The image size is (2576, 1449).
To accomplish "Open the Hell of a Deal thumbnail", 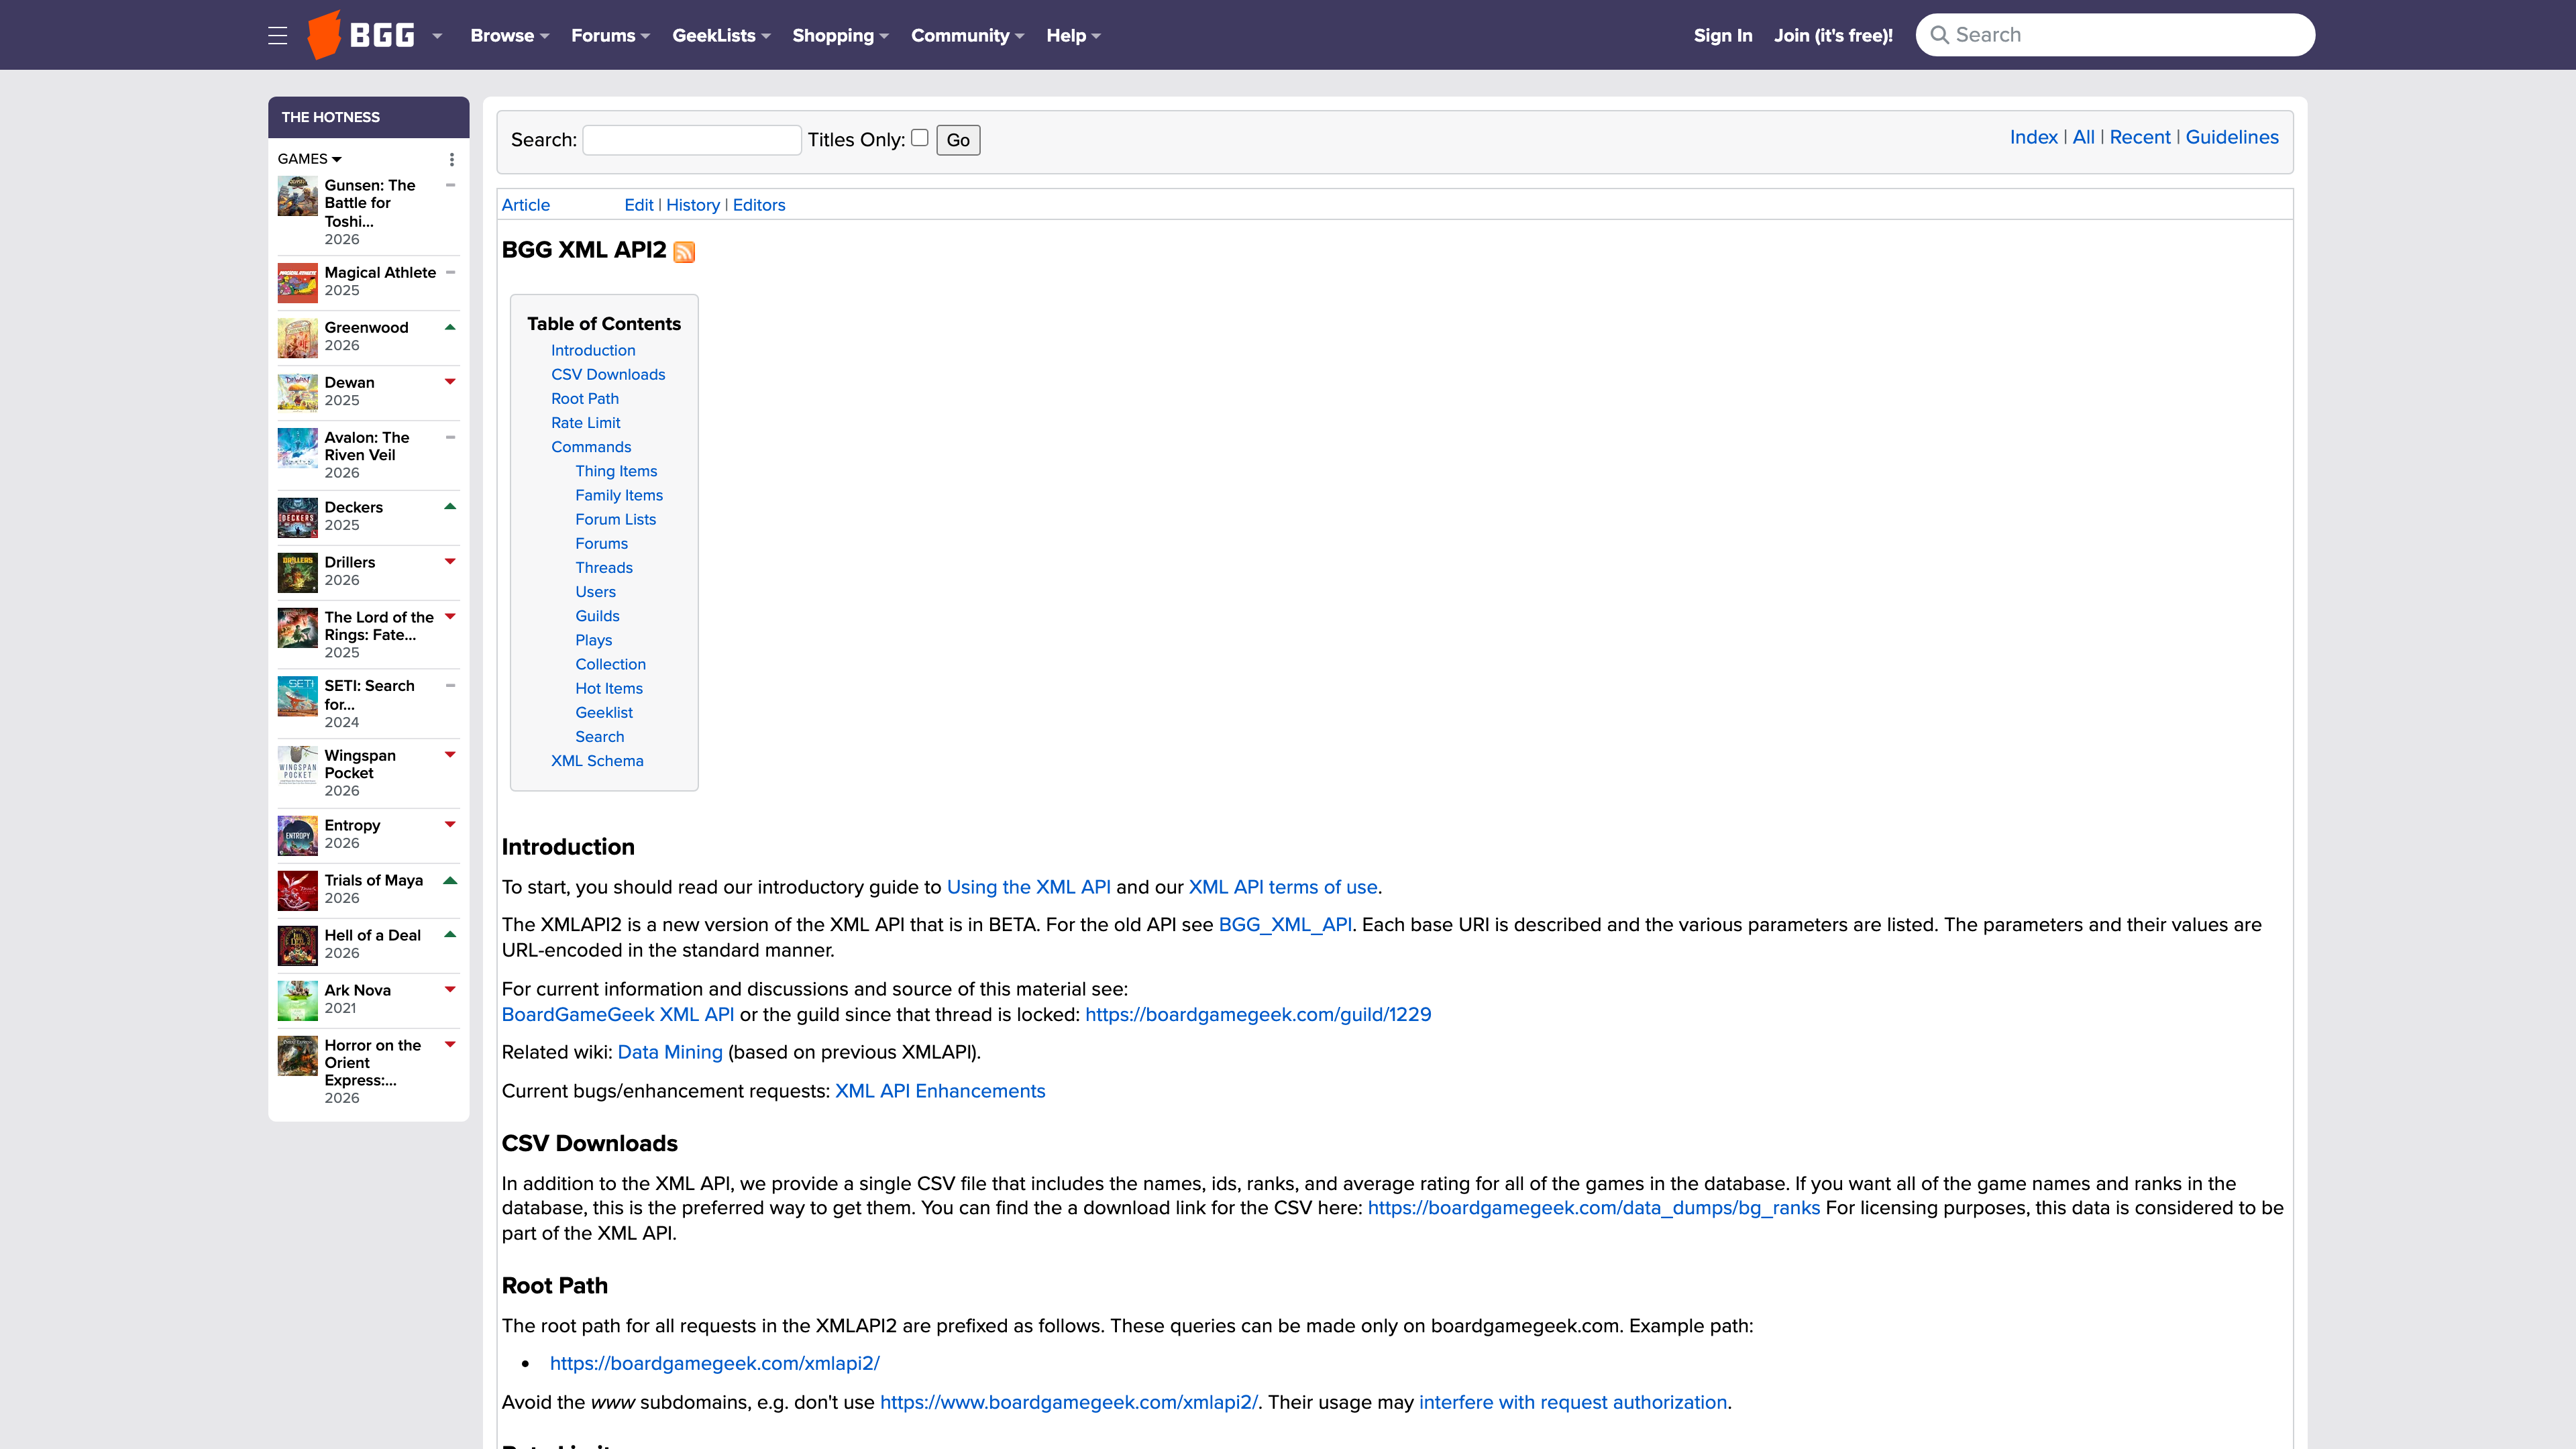I will (x=297, y=946).
